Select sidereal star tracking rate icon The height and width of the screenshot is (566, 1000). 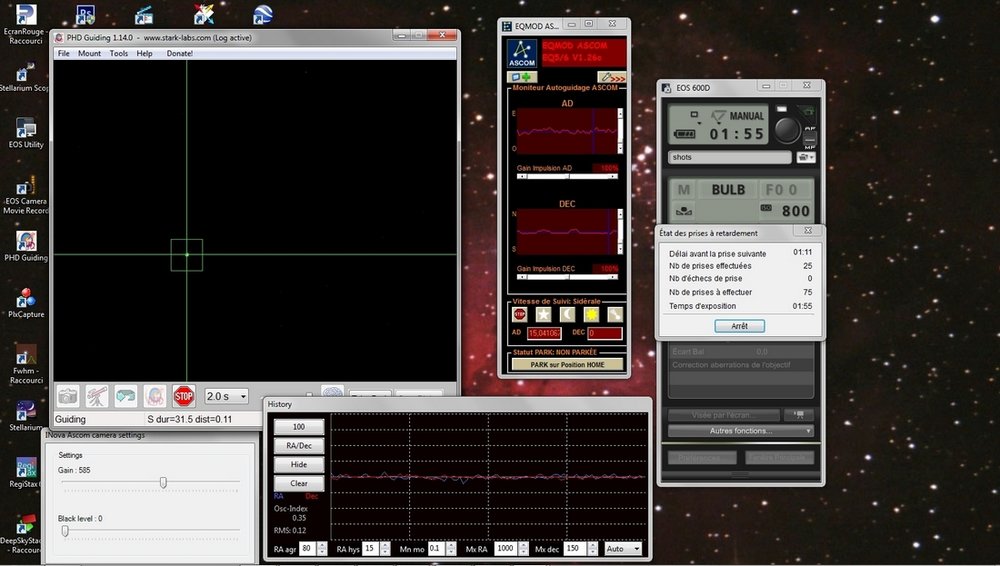[543, 315]
